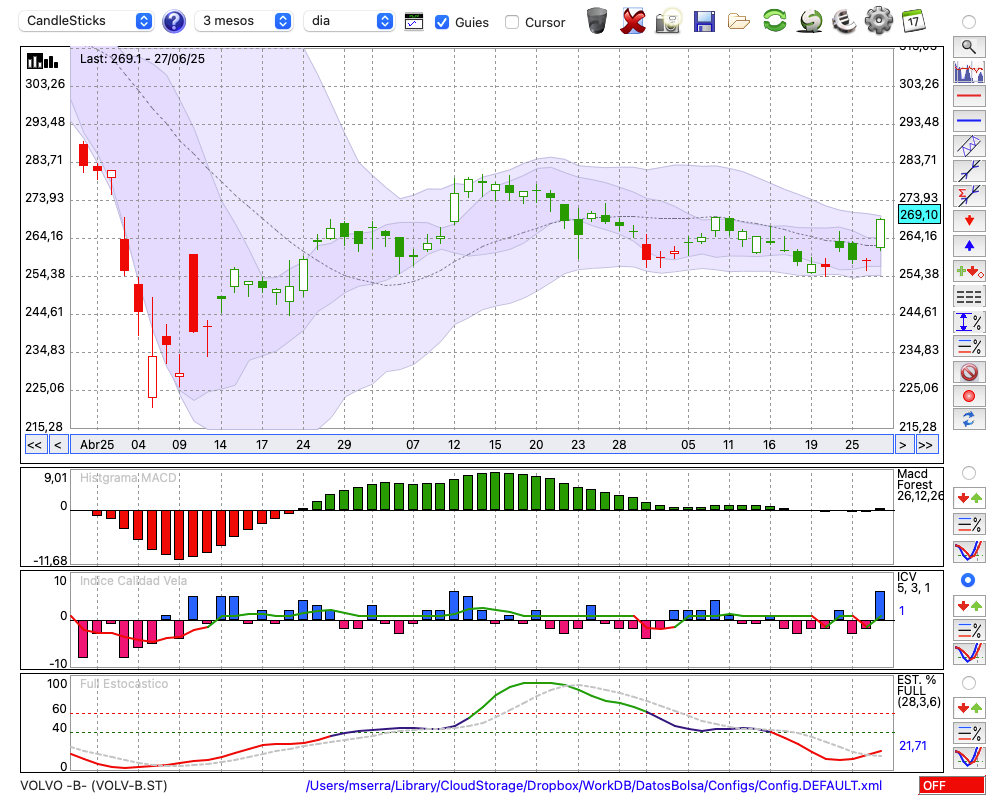Click the ICV panel oscillator curve button

point(969,654)
